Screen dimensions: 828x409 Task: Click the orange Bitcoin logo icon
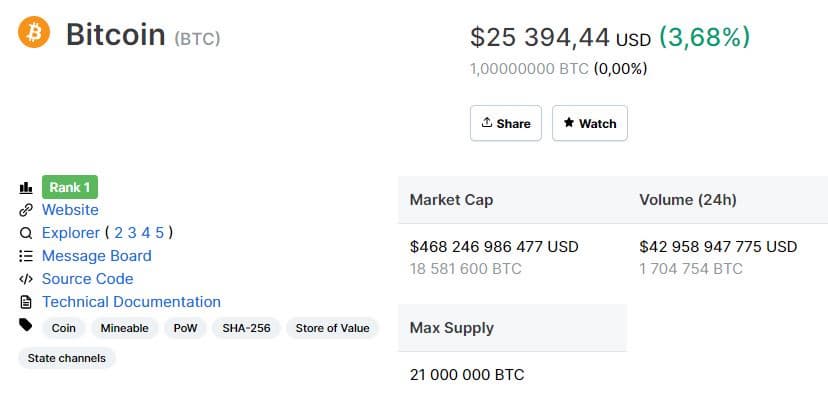coord(33,33)
